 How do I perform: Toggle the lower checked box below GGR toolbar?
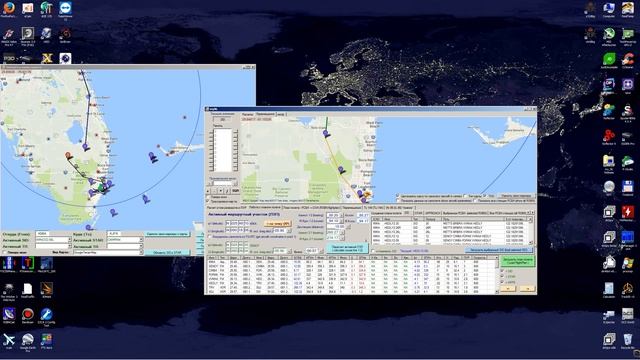(x=208, y=202)
